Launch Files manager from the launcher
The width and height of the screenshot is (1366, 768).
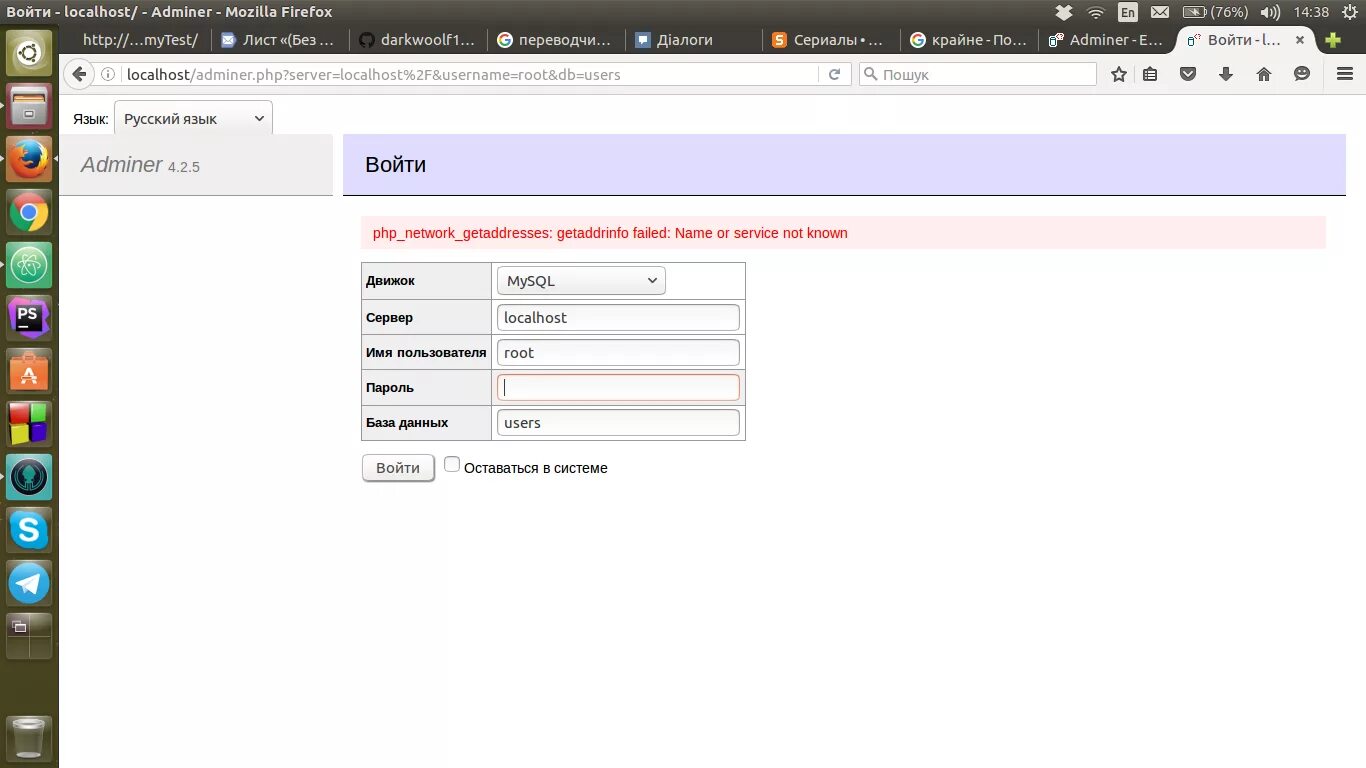point(29,106)
